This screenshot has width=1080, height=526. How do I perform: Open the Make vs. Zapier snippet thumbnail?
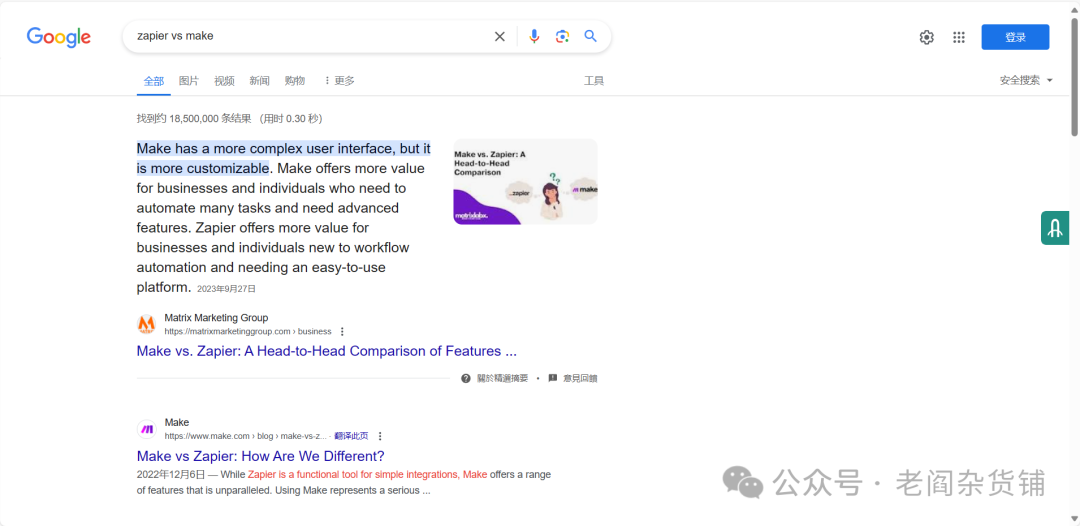pos(526,182)
